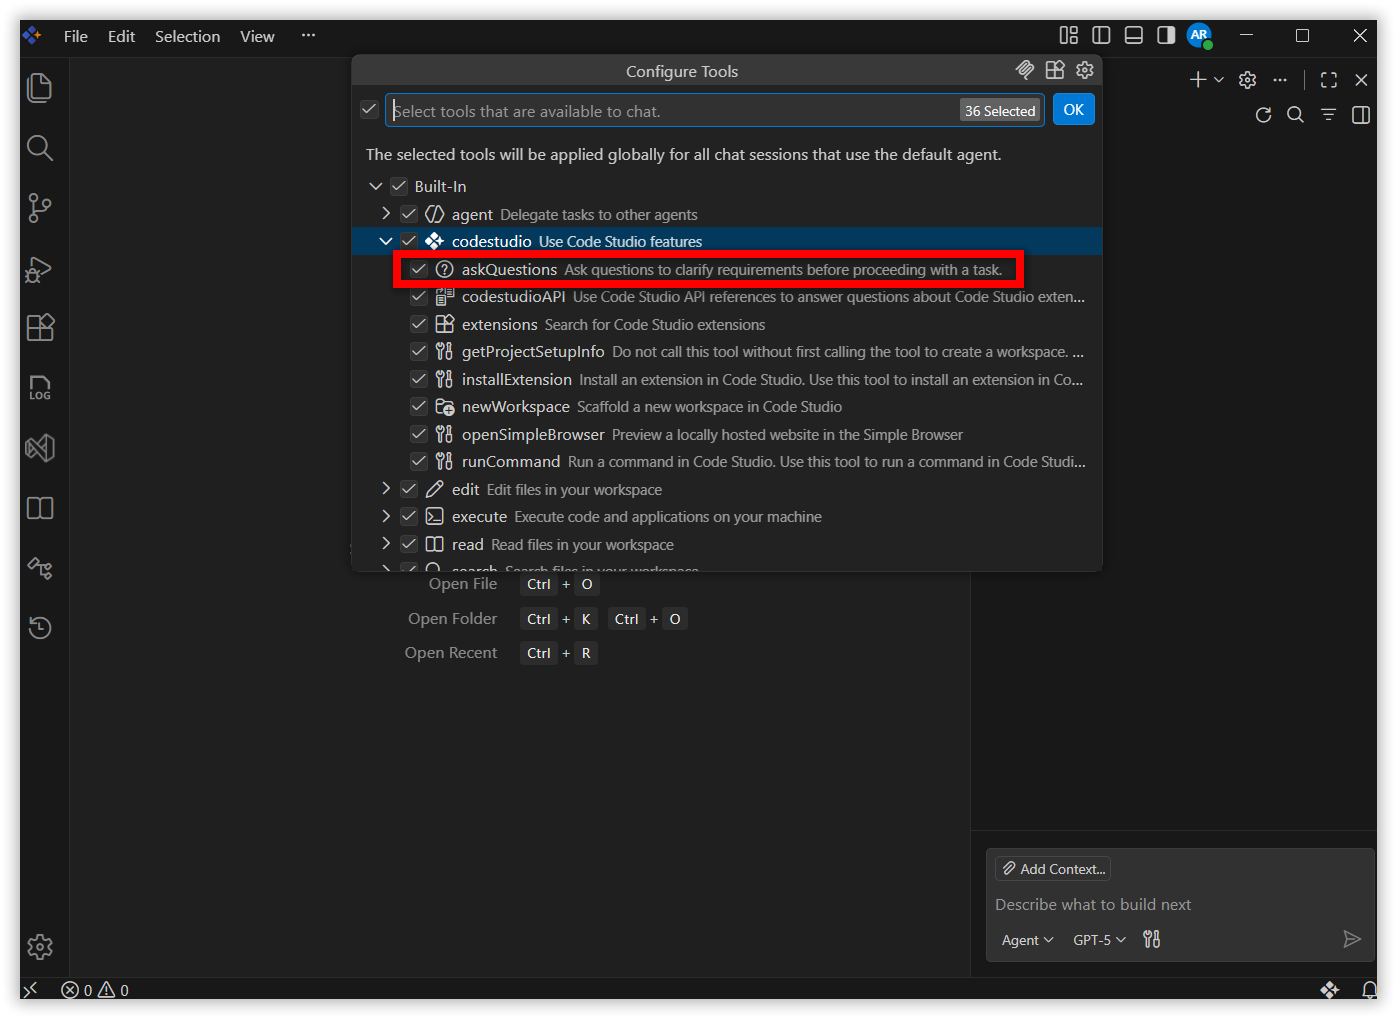1397x1019 pixels.
Task: Click the OK button to confirm tools
Action: point(1073,110)
